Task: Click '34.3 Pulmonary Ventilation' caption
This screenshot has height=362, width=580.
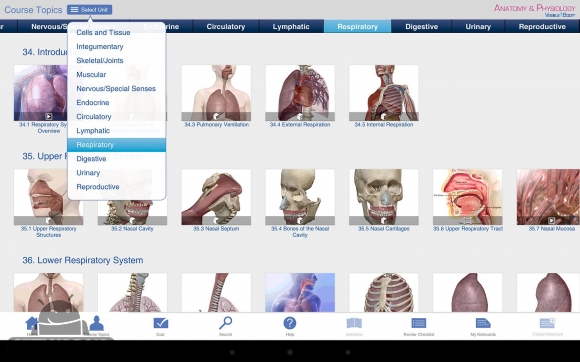Action: click(x=216, y=125)
